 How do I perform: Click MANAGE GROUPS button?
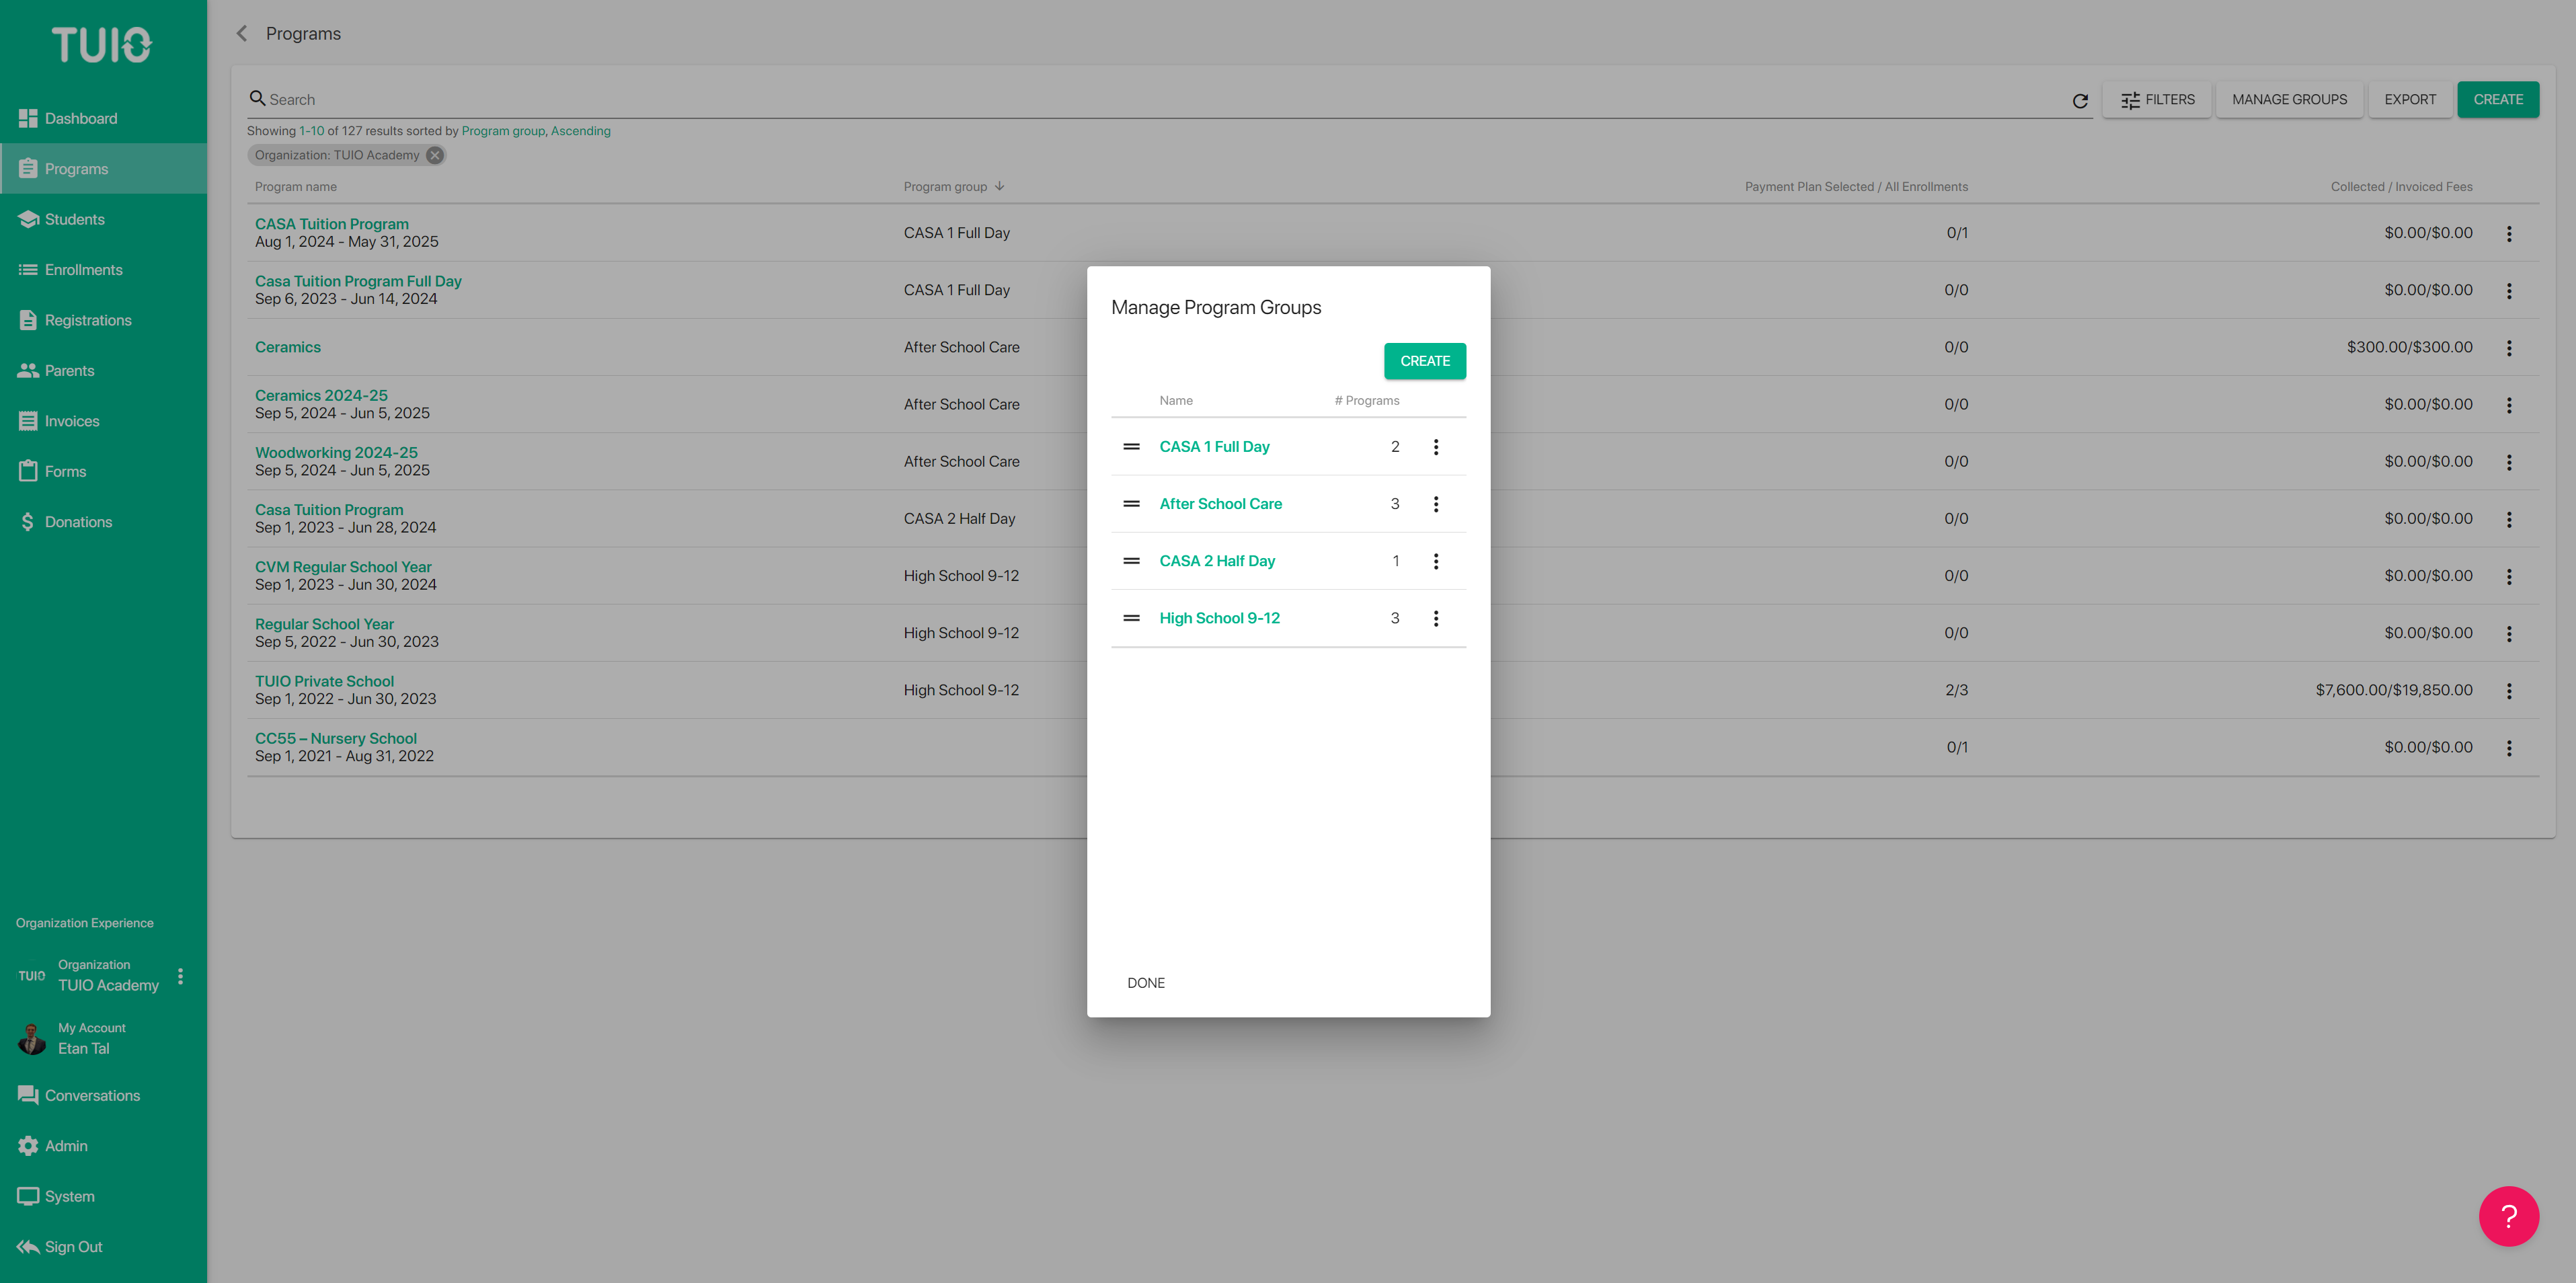tap(2289, 100)
